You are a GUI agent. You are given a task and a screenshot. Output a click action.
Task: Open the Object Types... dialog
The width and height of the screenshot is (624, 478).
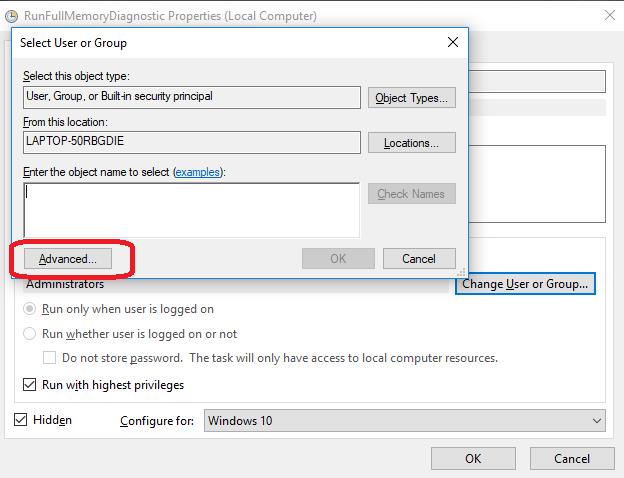click(411, 98)
